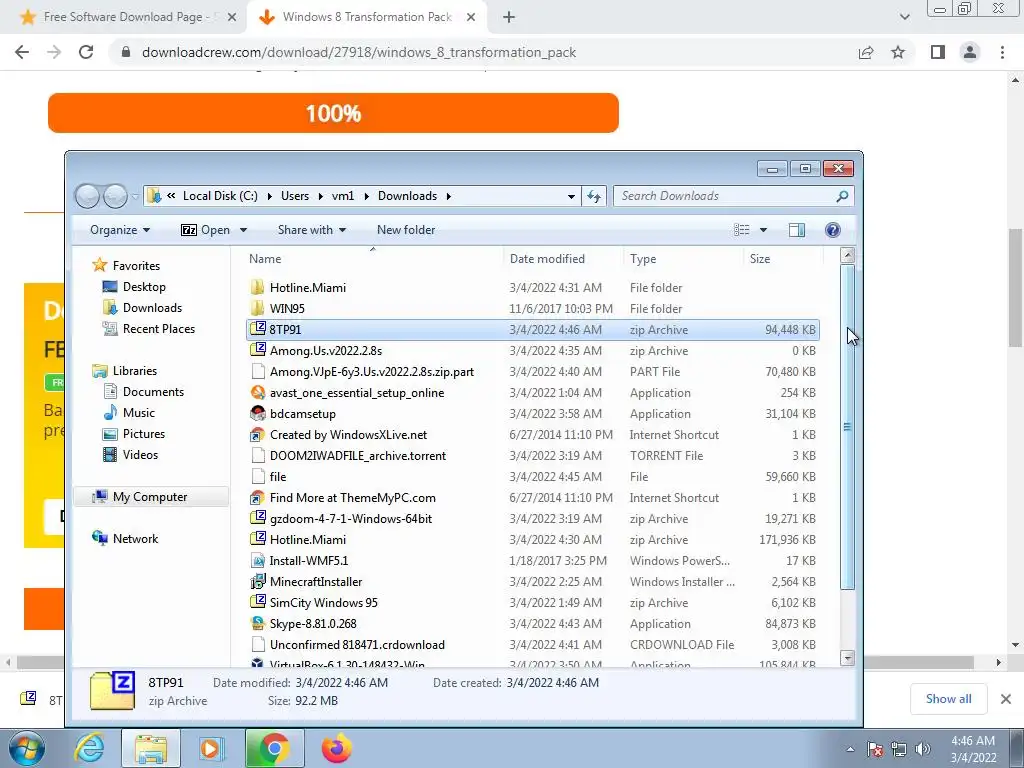Select the Hotline.Miami folder icon
Screen dimensions: 1024x768
(x=258, y=287)
